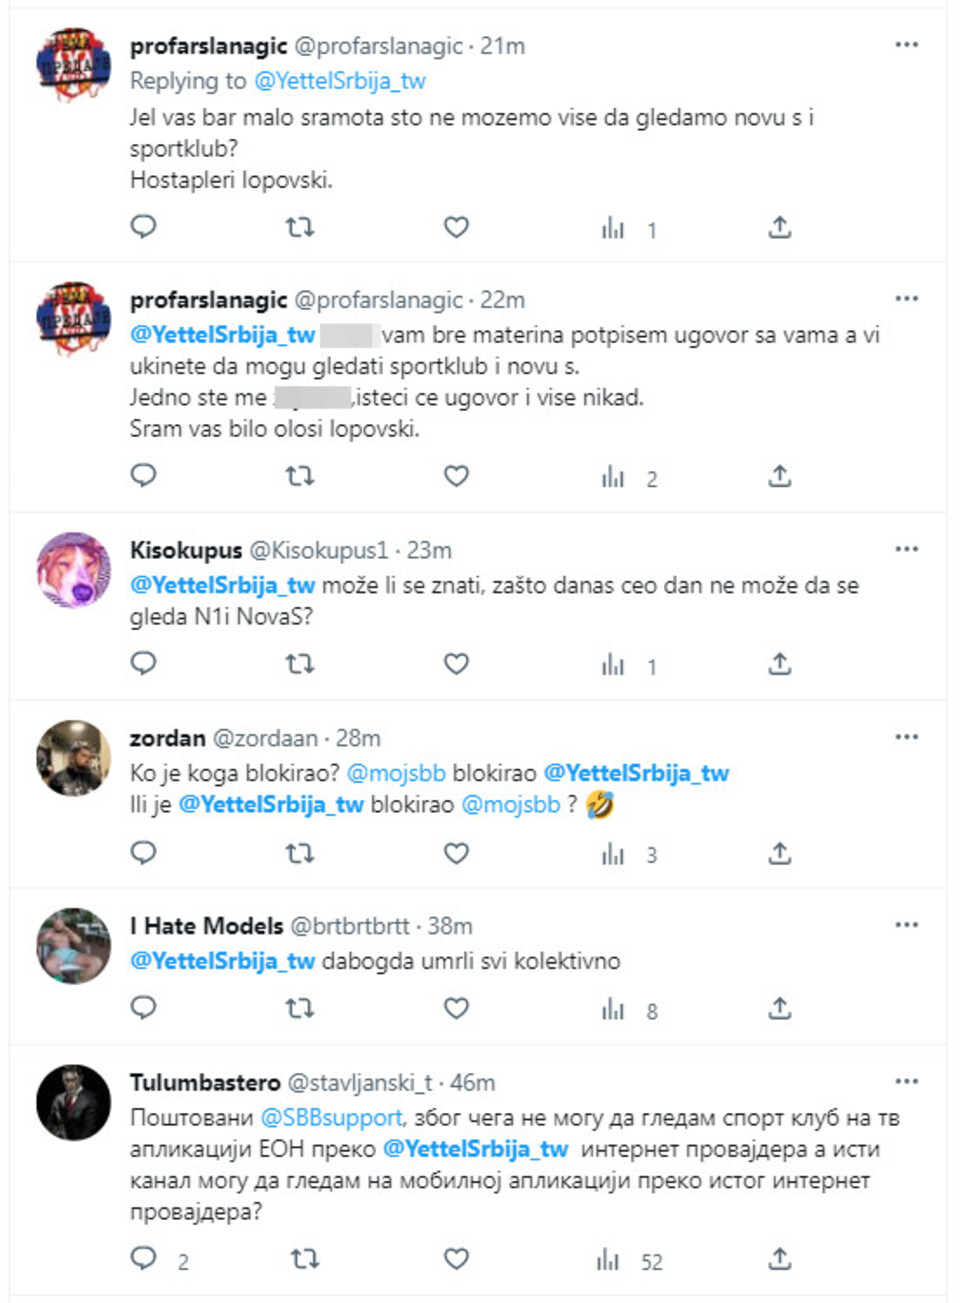This screenshot has height=1303, width=960.
Task: Open the more options menu on zordan's tweet
Action: click(909, 736)
